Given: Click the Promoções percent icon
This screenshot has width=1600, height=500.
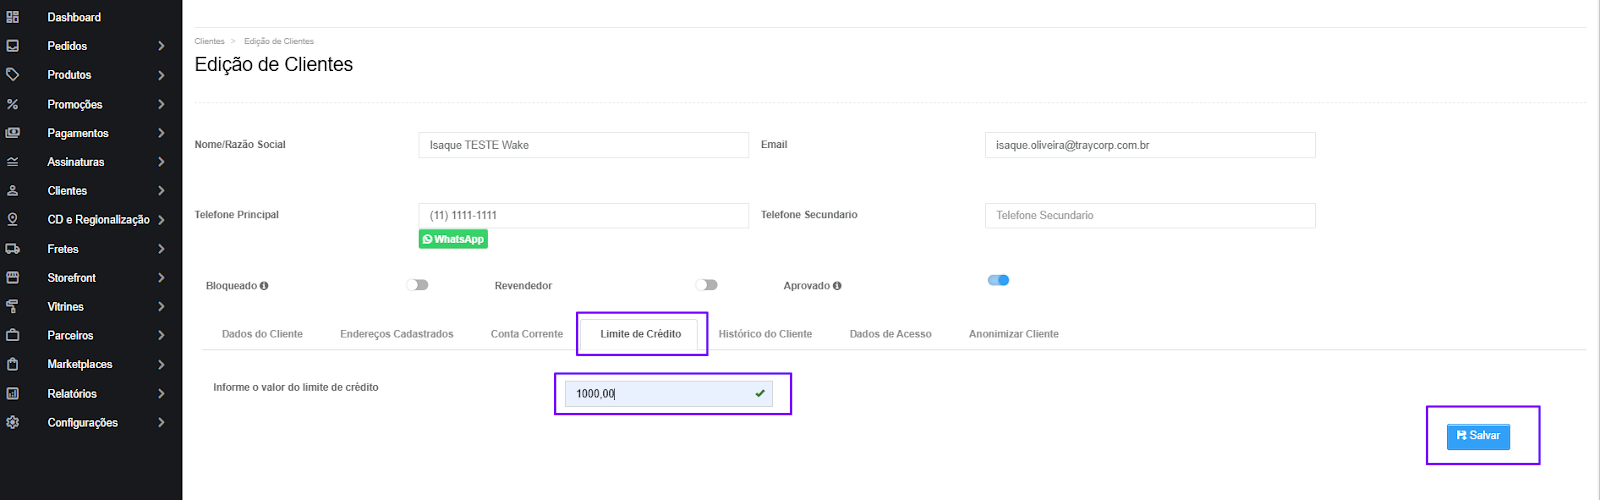Looking at the screenshot, I should click(12, 104).
